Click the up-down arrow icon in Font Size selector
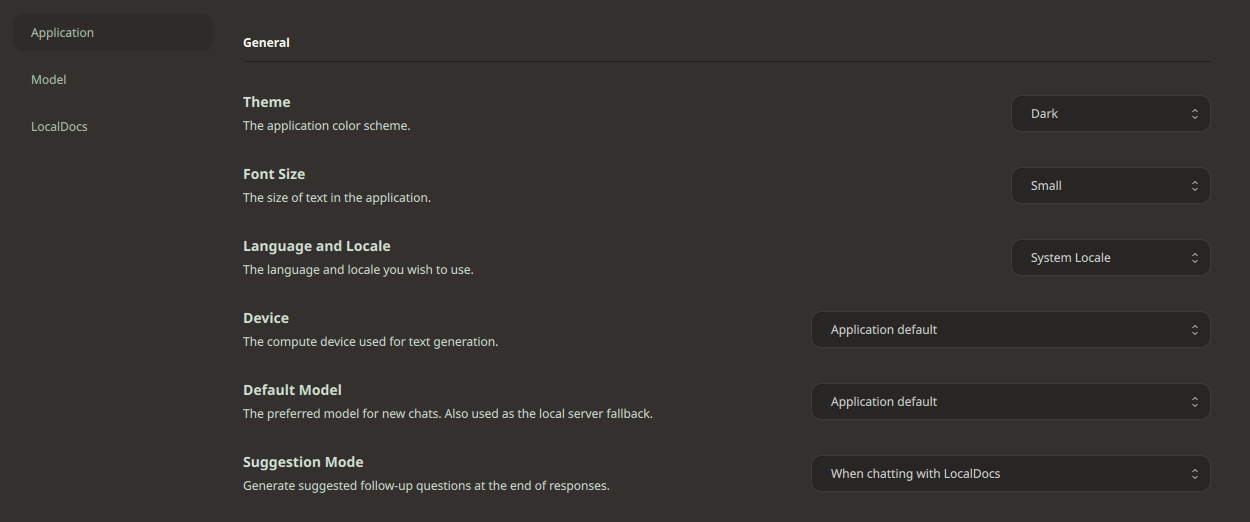This screenshot has width=1250, height=522. tap(1194, 186)
